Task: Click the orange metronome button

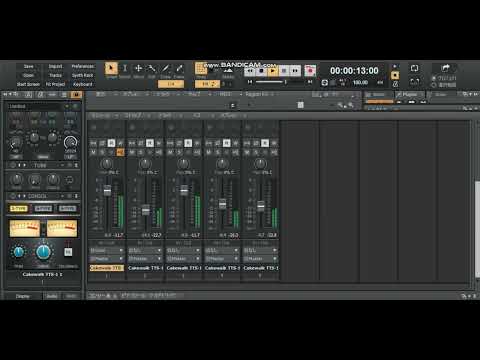Action: (395, 75)
